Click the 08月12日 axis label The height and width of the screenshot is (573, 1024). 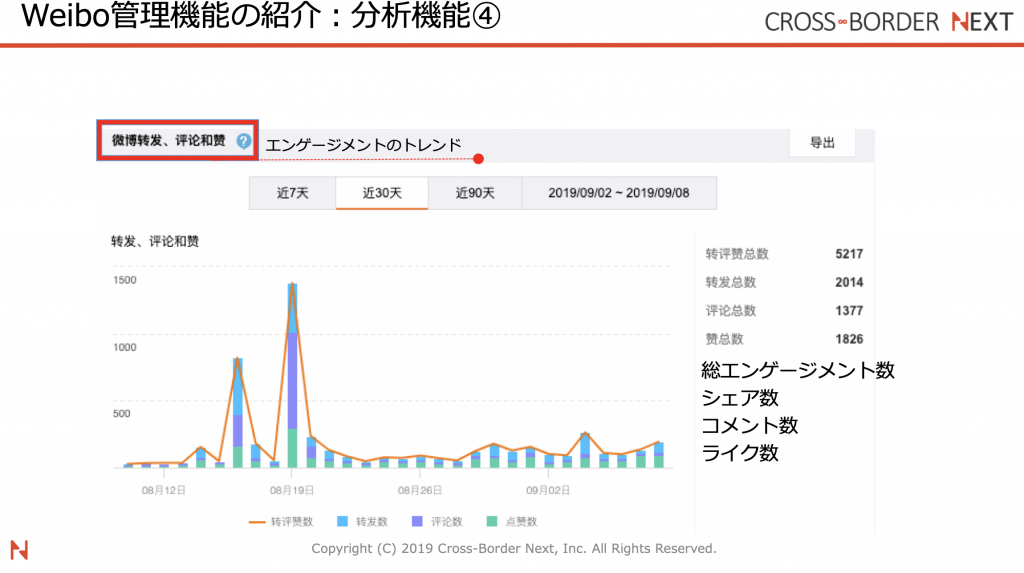(164, 490)
